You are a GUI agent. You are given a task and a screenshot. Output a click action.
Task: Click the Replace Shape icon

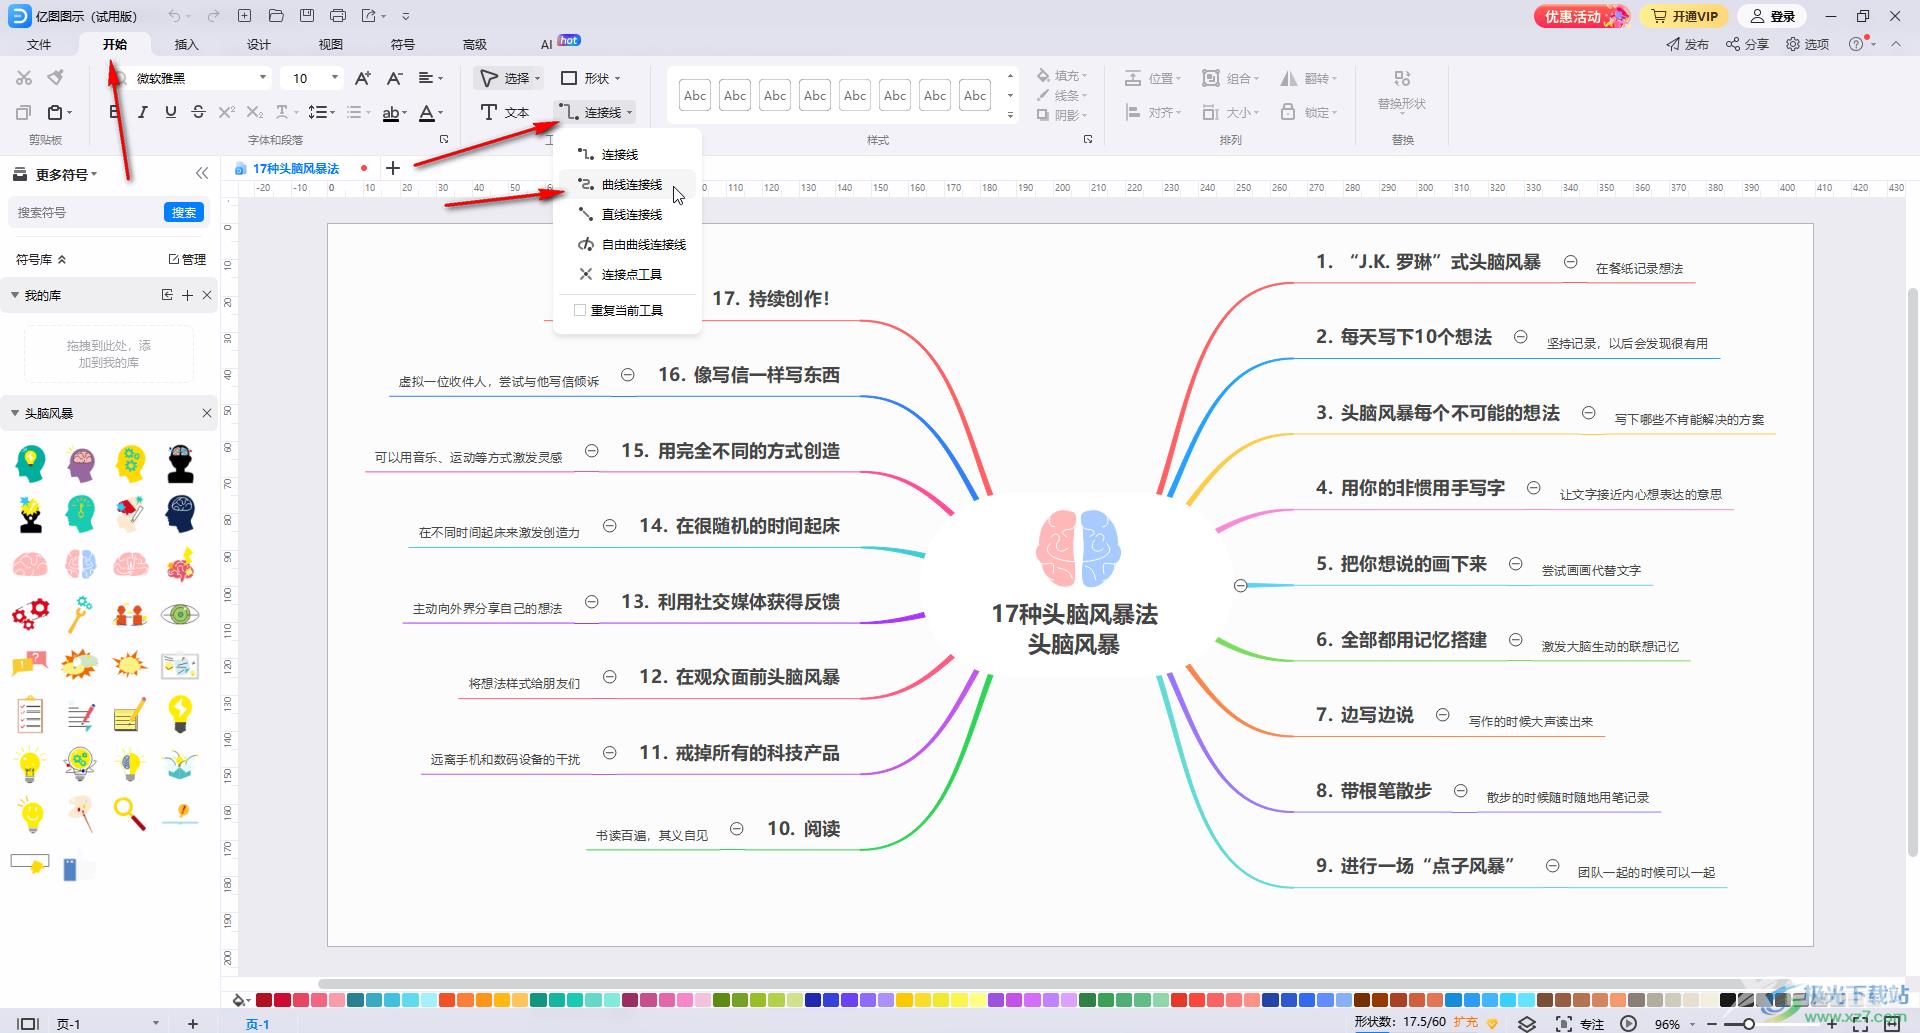[1402, 78]
